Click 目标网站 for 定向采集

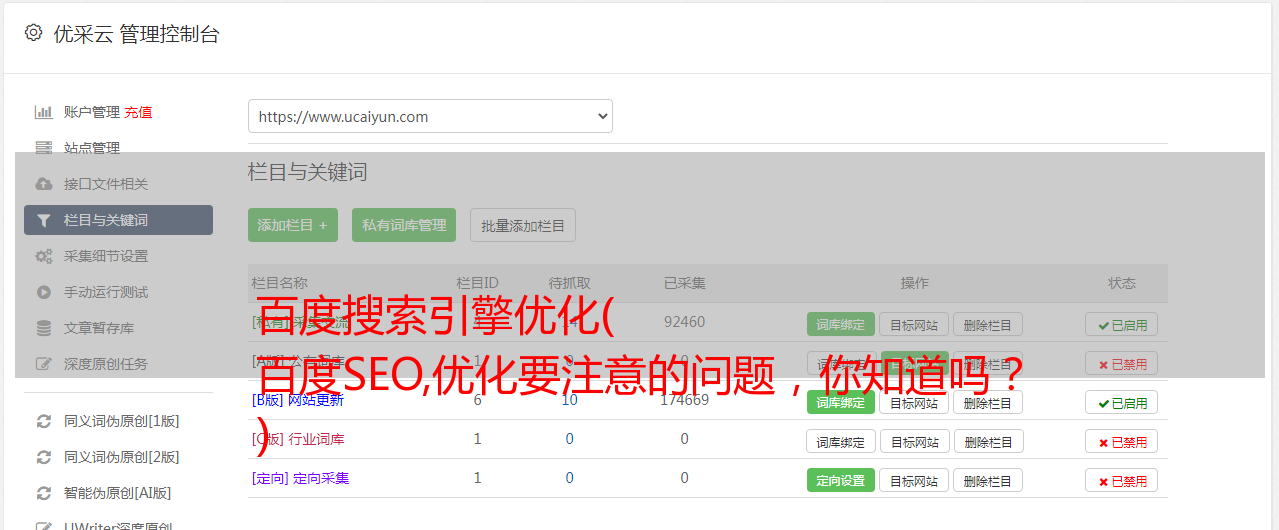(914, 480)
